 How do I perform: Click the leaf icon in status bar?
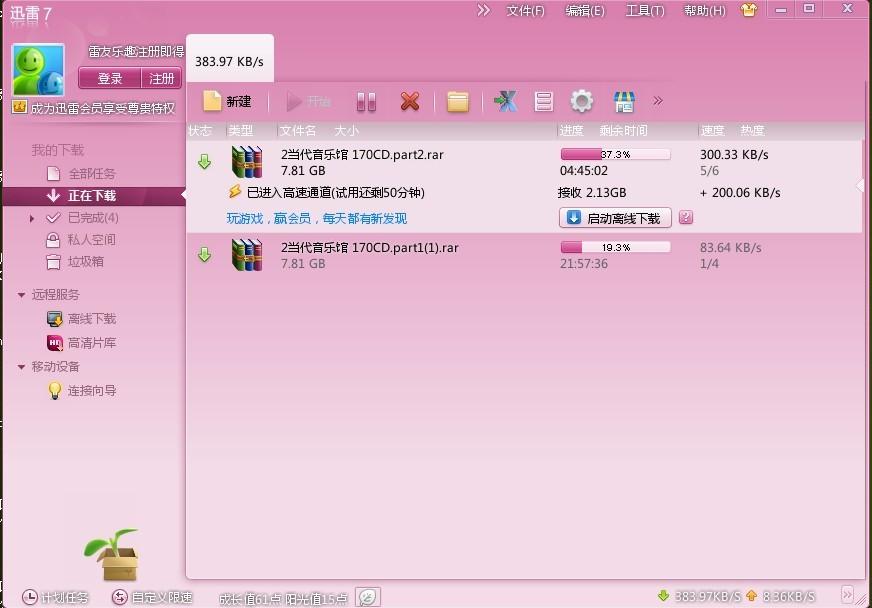tap(368, 597)
